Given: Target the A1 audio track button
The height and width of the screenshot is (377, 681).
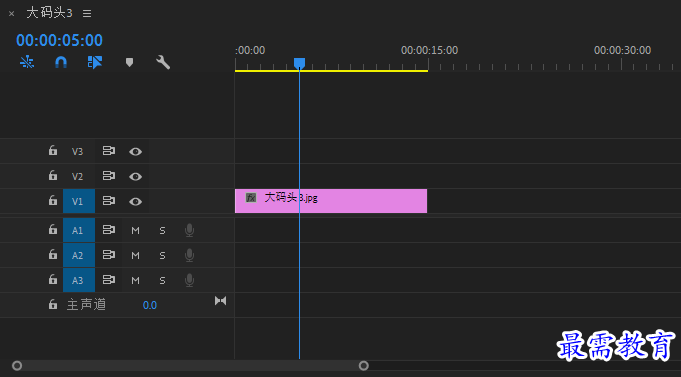Looking at the screenshot, I should coord(79,230).
